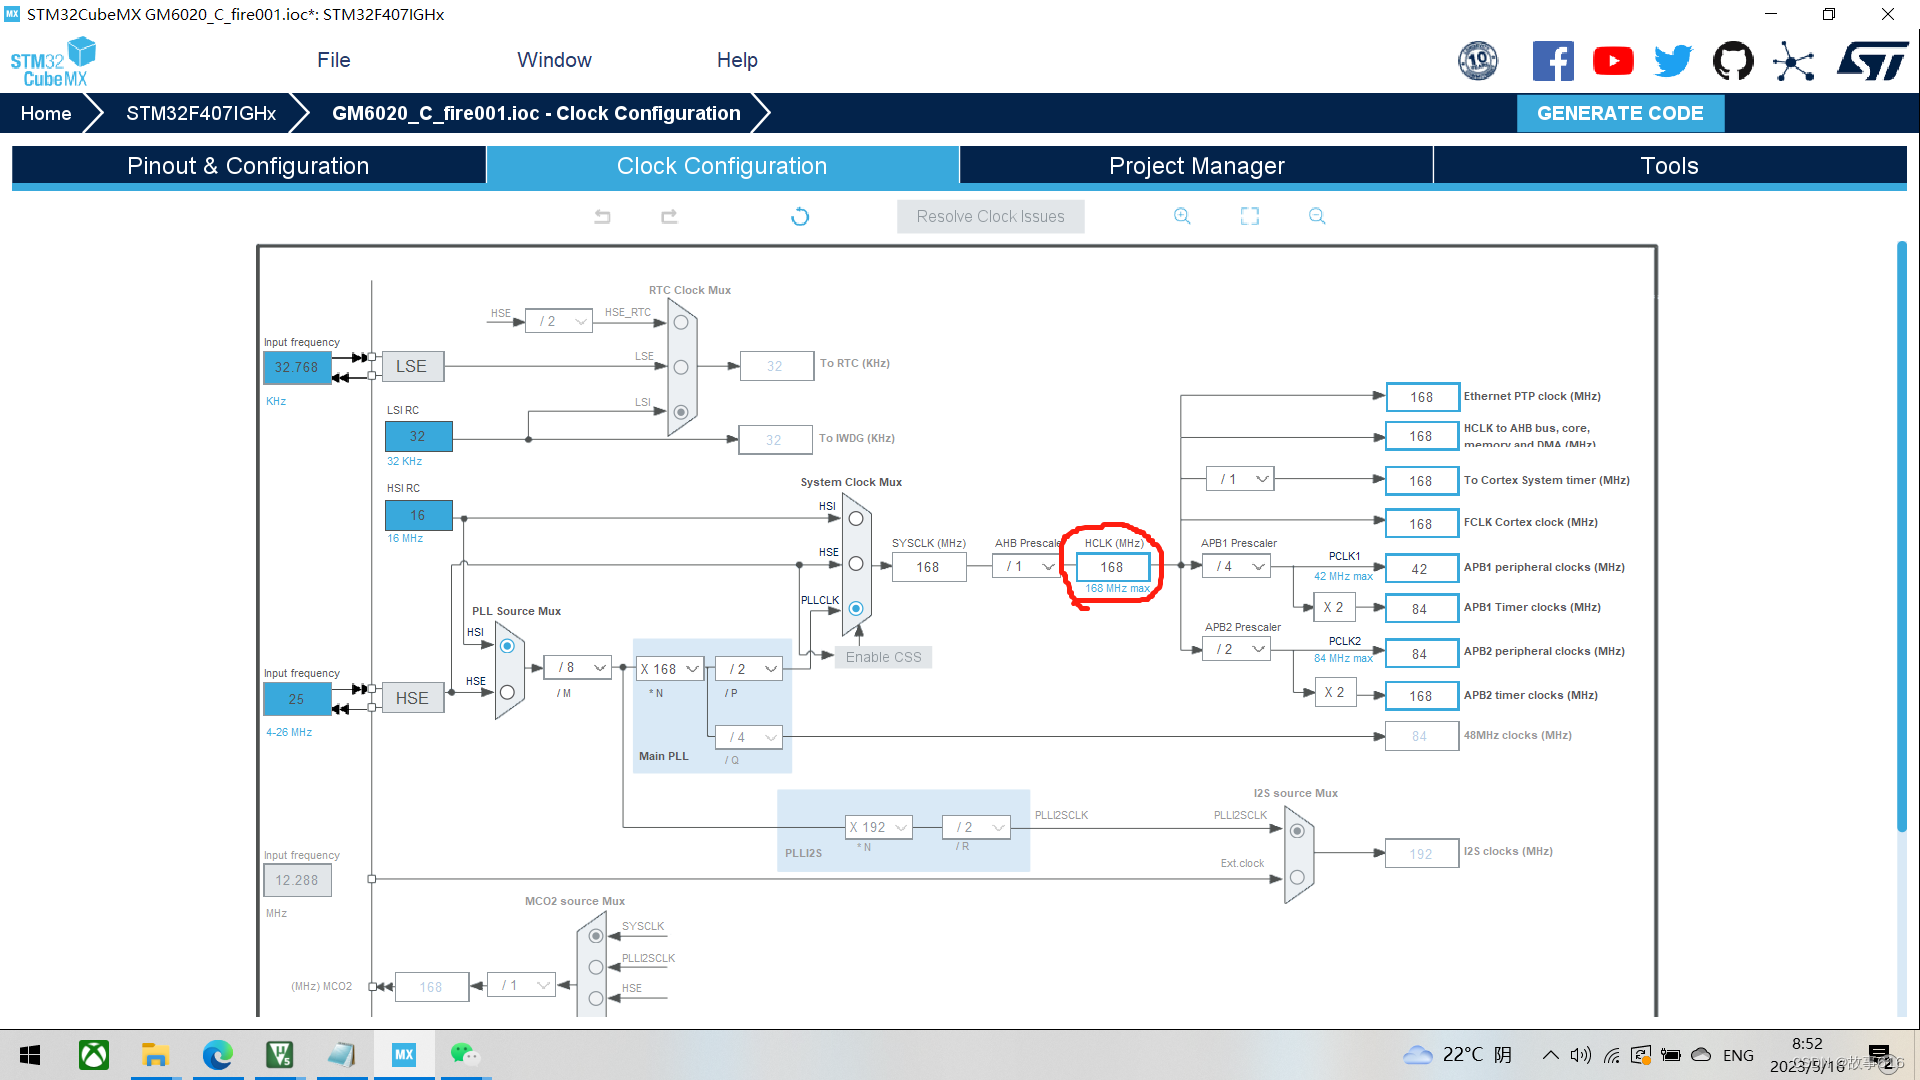Click the ST logo icon
The height and width of the screenshot is (1080, 1920).
[1872, 61]
